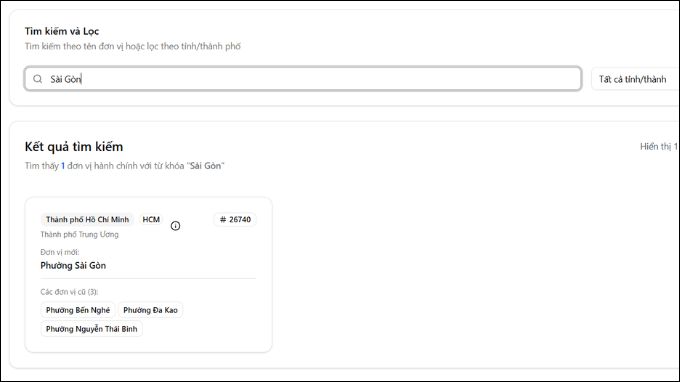The height and width of the screenshot is (382, 680).
Task: Click the Các đơn vị cũ (3) label
Action: pos(69,292)
